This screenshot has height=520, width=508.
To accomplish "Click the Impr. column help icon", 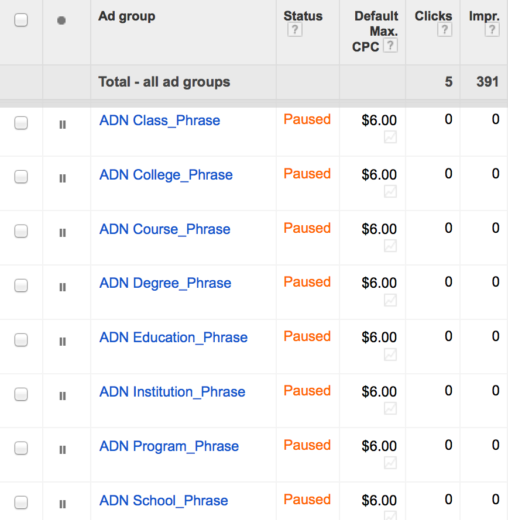I will (492, 30).
